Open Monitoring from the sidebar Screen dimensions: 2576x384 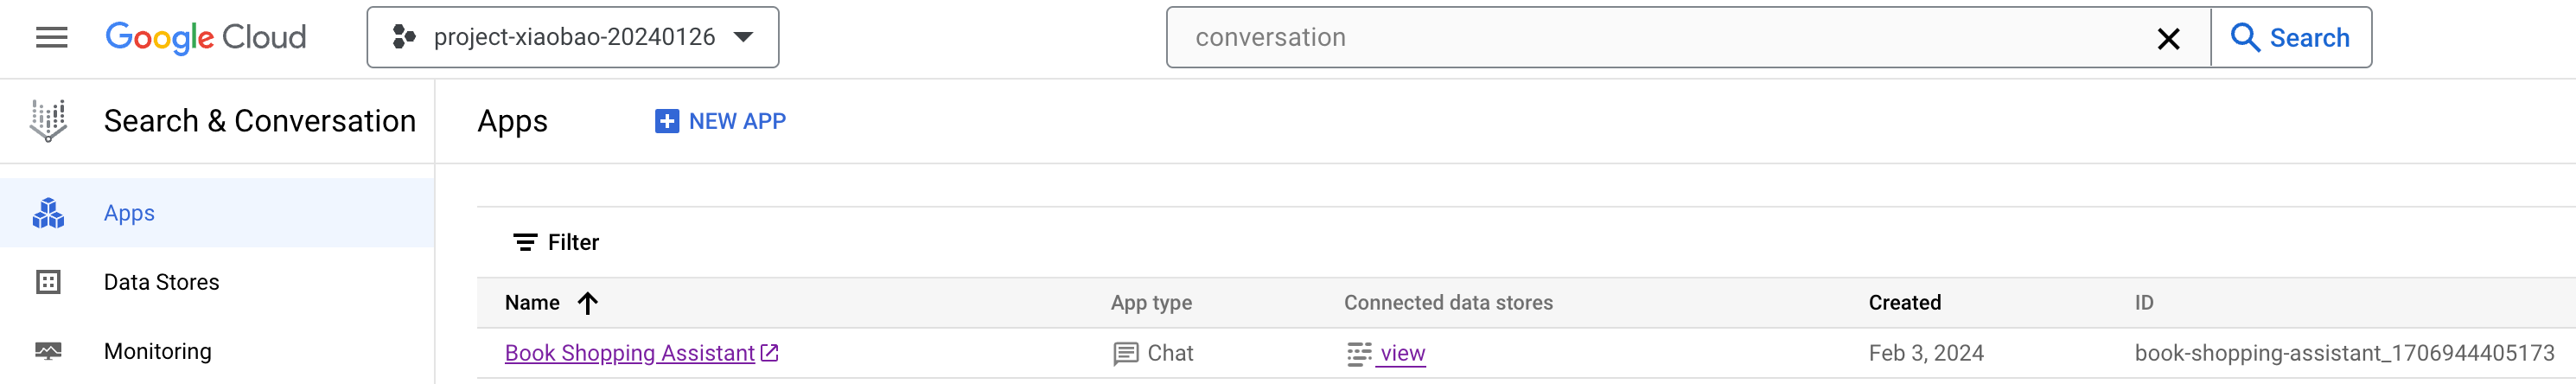click(158, 351)
